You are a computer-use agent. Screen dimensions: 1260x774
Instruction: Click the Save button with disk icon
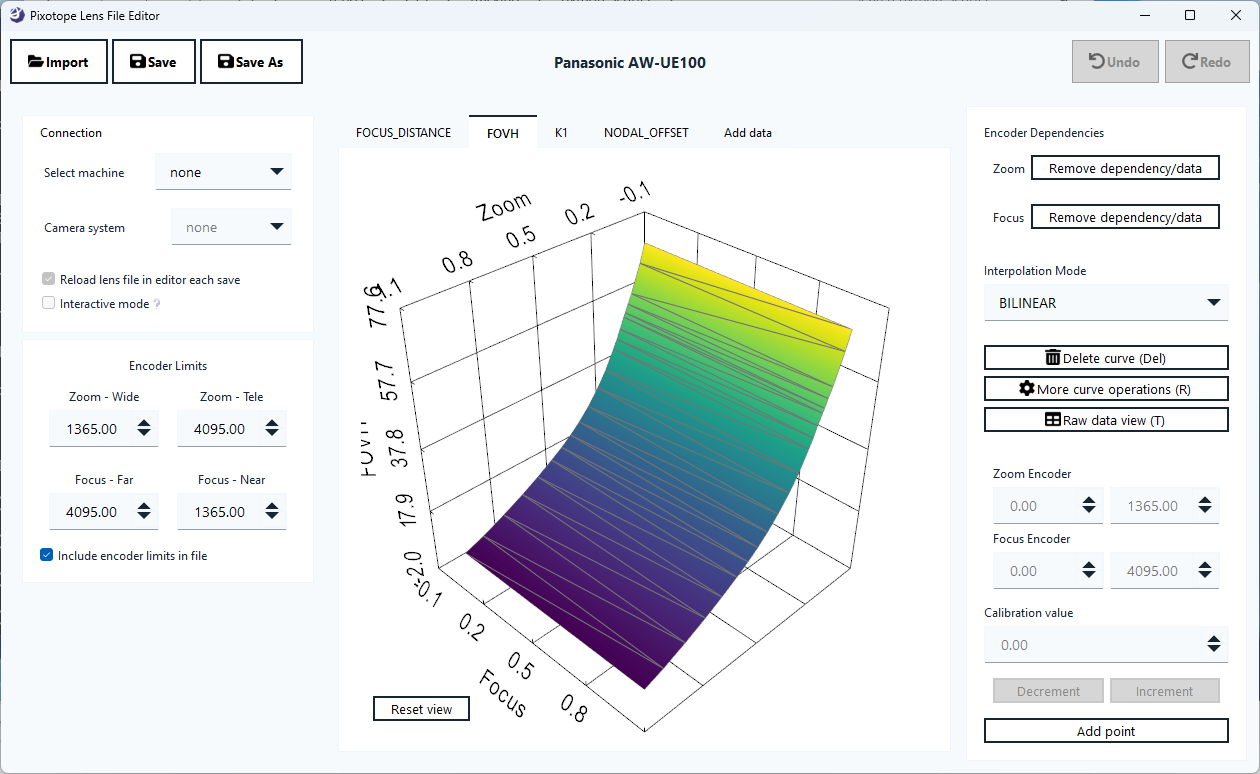[154, 62]
